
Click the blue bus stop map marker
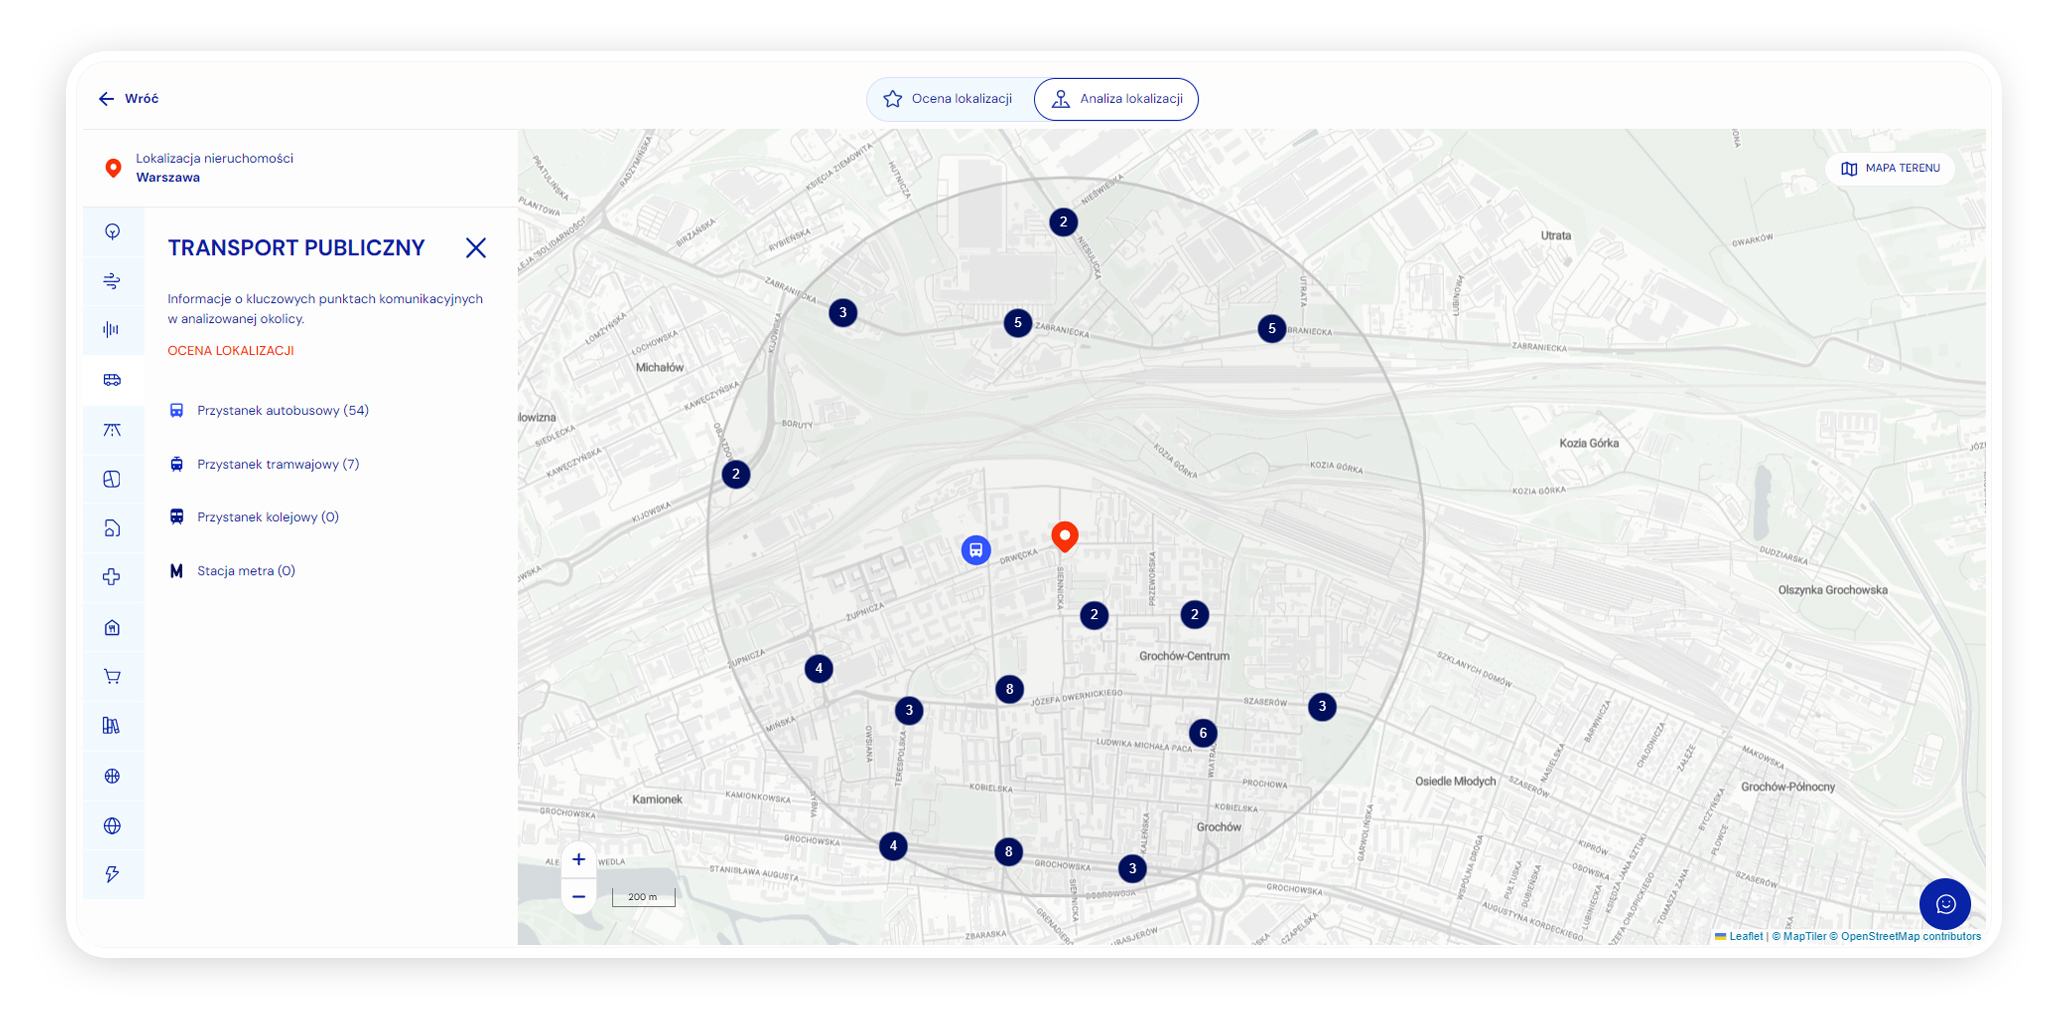click(975, 550)
